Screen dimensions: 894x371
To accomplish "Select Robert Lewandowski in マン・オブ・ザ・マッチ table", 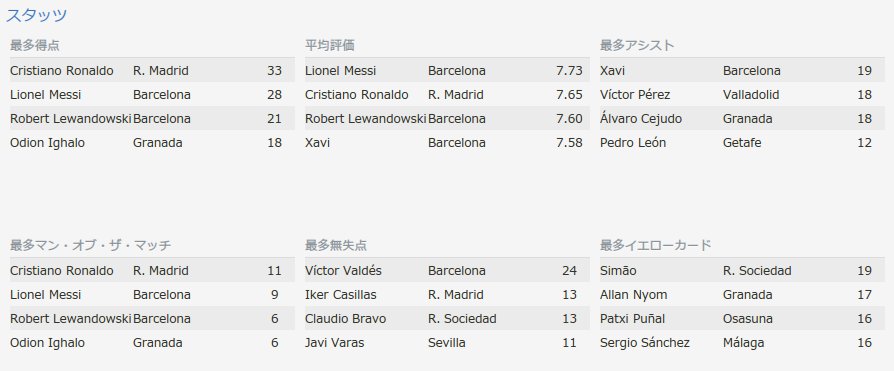I will (71, 319).
